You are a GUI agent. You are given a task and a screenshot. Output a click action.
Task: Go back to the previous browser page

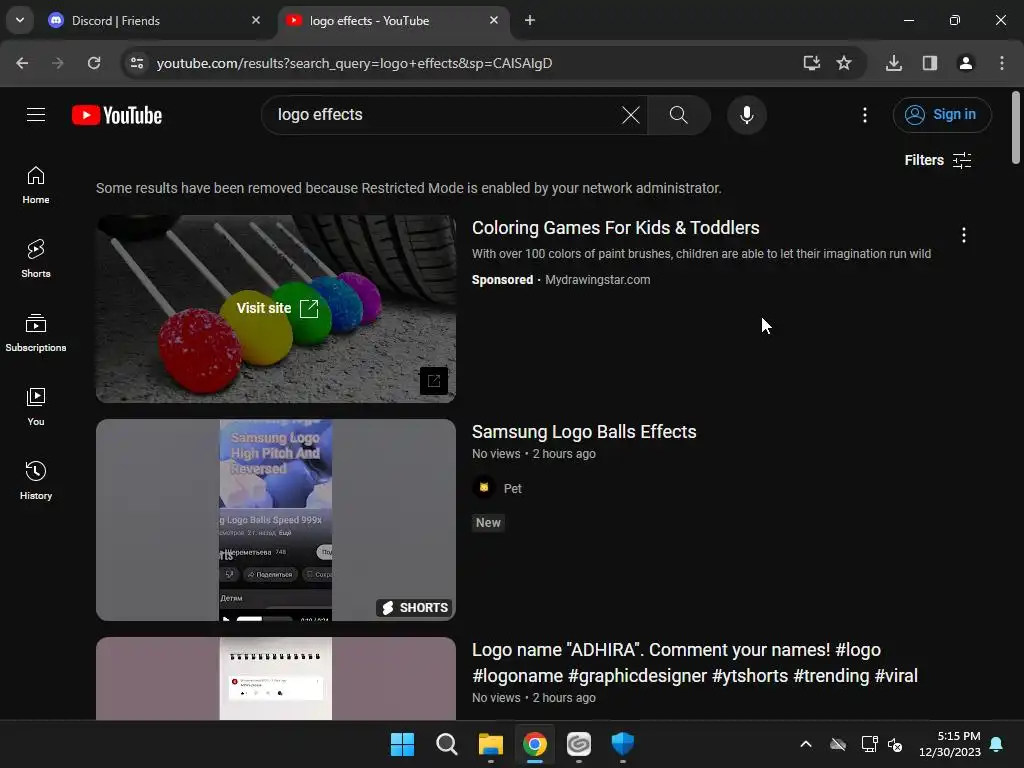[22, 63]
